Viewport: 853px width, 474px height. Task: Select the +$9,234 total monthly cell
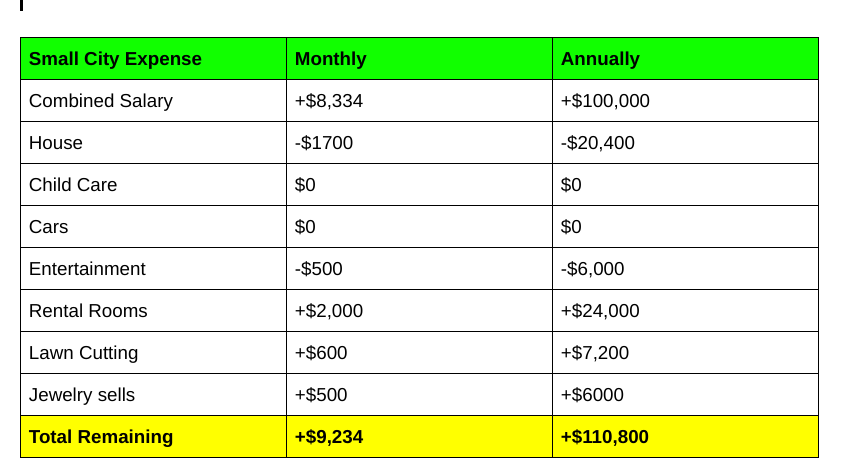pos(329,437)
